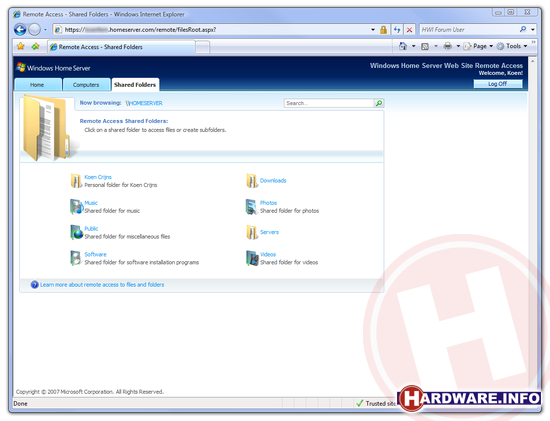550x421 pixels.
Task: Click the RSS Feeds toolbar icon
Action: 425,46
